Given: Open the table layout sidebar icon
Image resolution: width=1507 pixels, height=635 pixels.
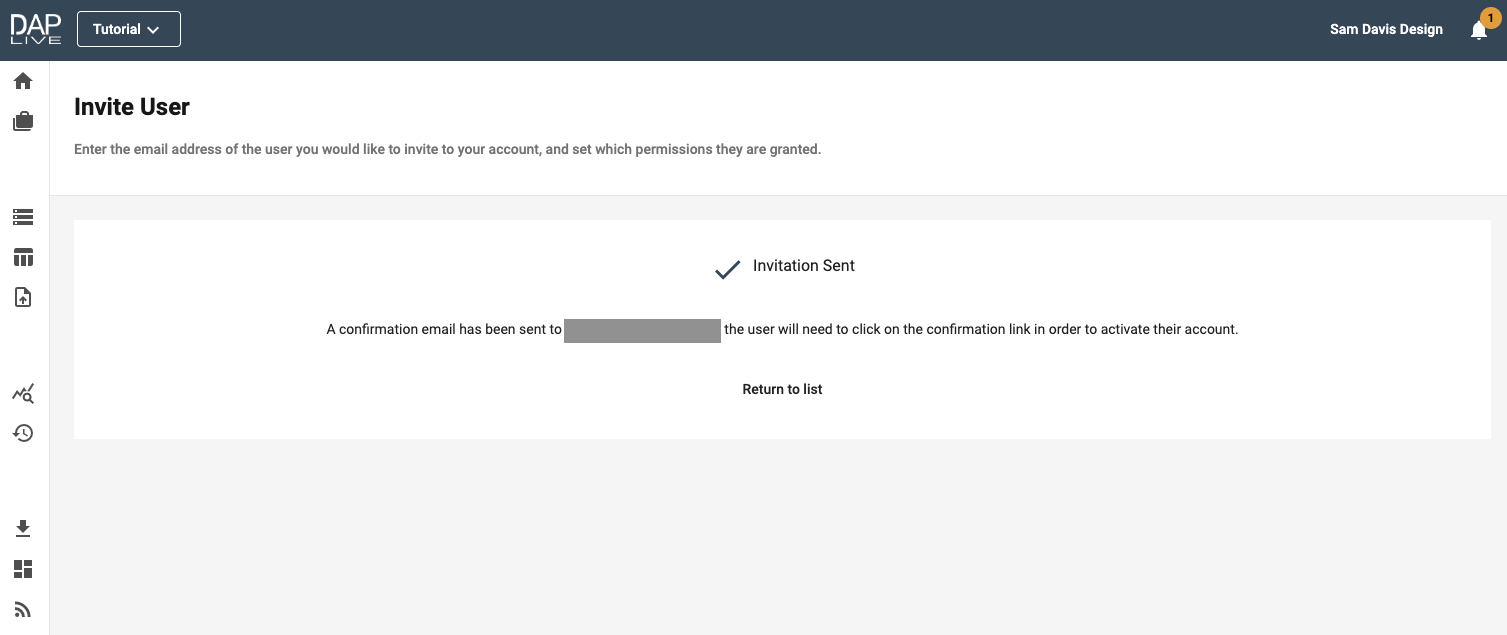Looking at the screenshot, I should 23,258.
